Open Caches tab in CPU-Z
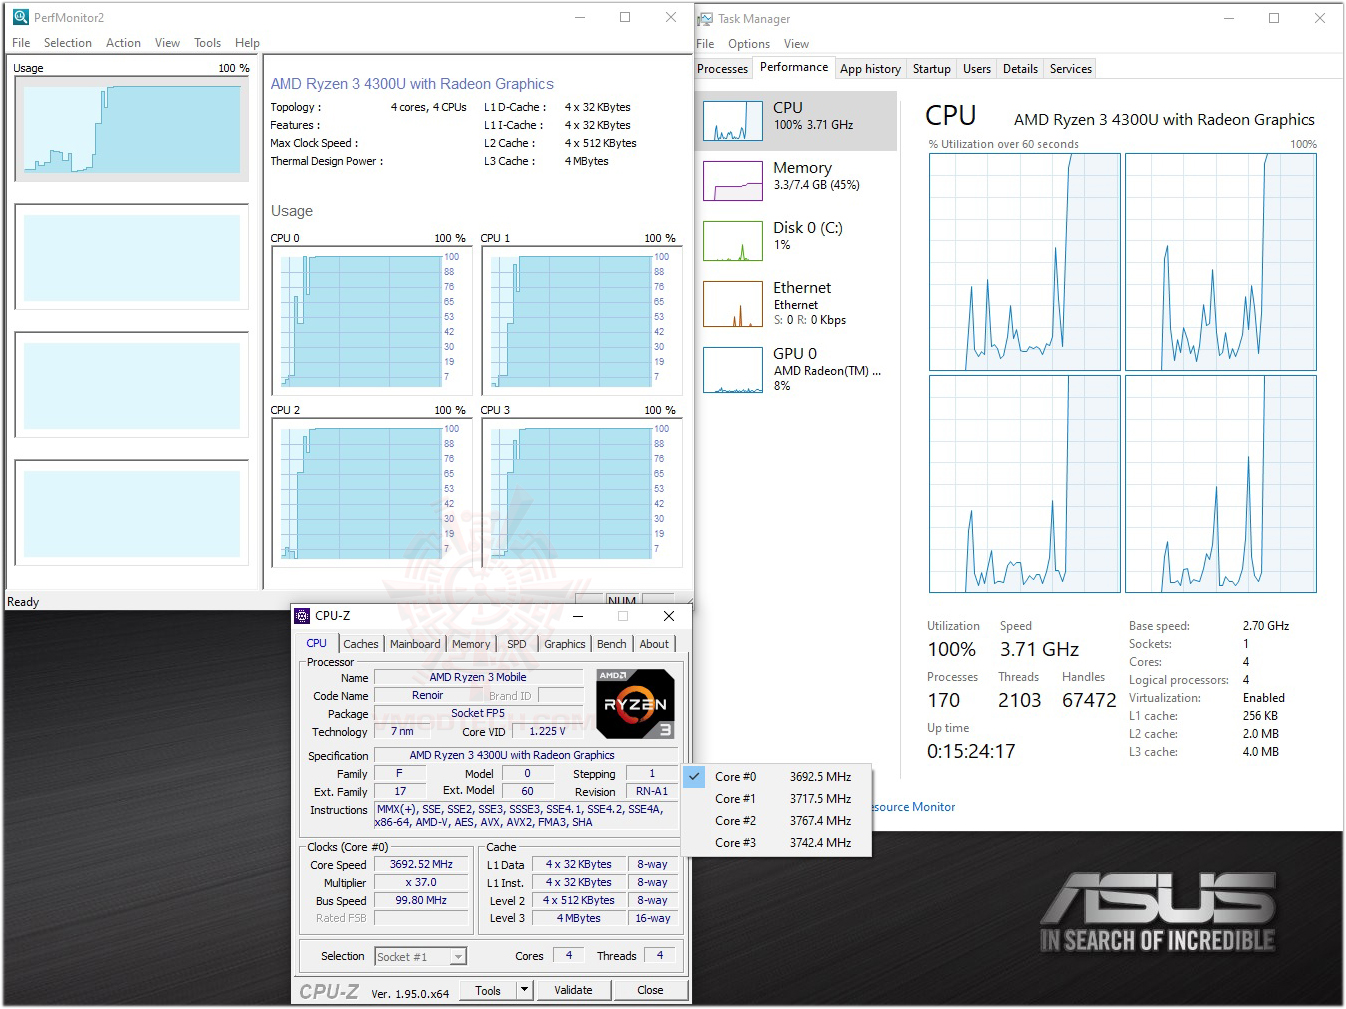1346x1009 pixels. pos(361,644)
